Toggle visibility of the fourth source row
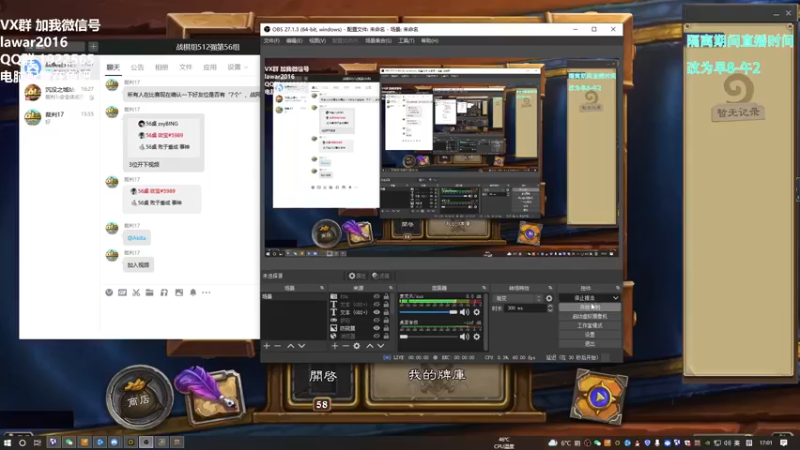This screenshot has height=450, width=800. pos(377,320)
